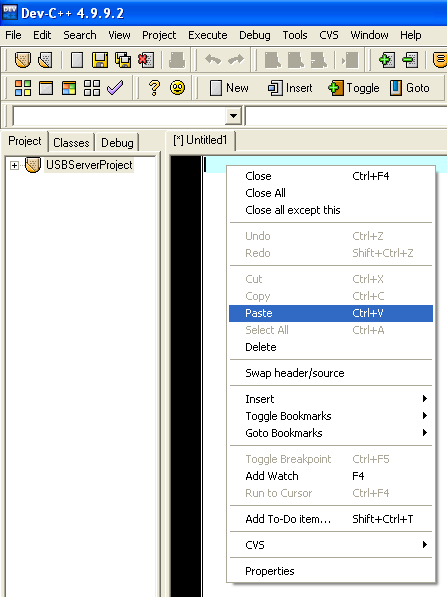Click the Goto bookmarks toolbar button
447x597 pixels.
410,88
